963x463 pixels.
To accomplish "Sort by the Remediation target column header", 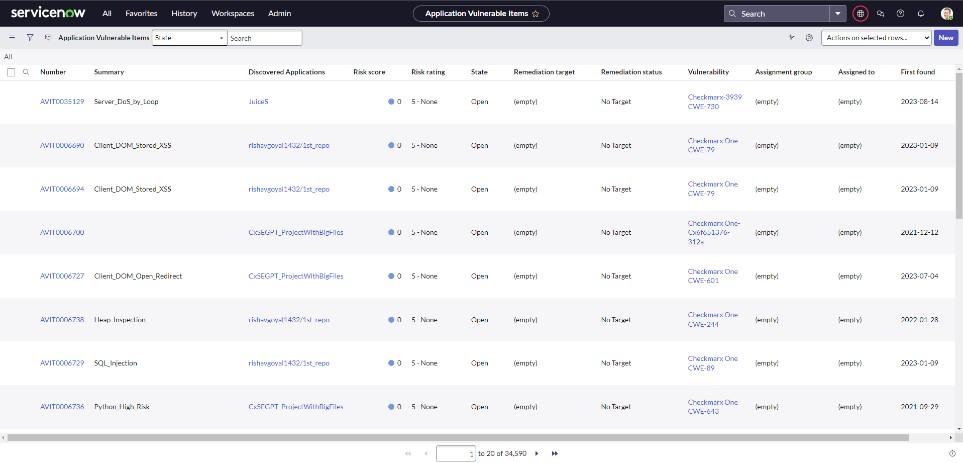I will (544, 72).
